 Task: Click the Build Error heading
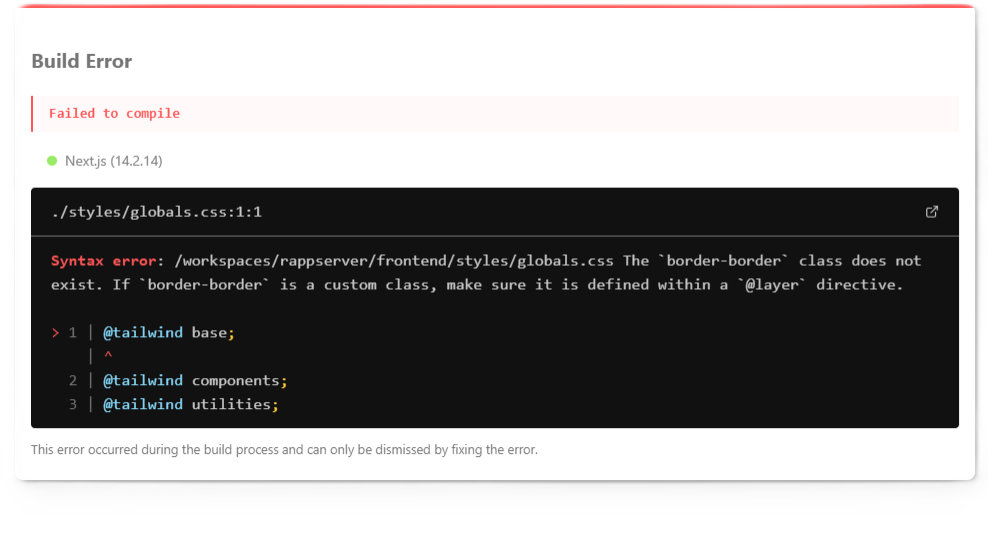click(x=82, y=61)
